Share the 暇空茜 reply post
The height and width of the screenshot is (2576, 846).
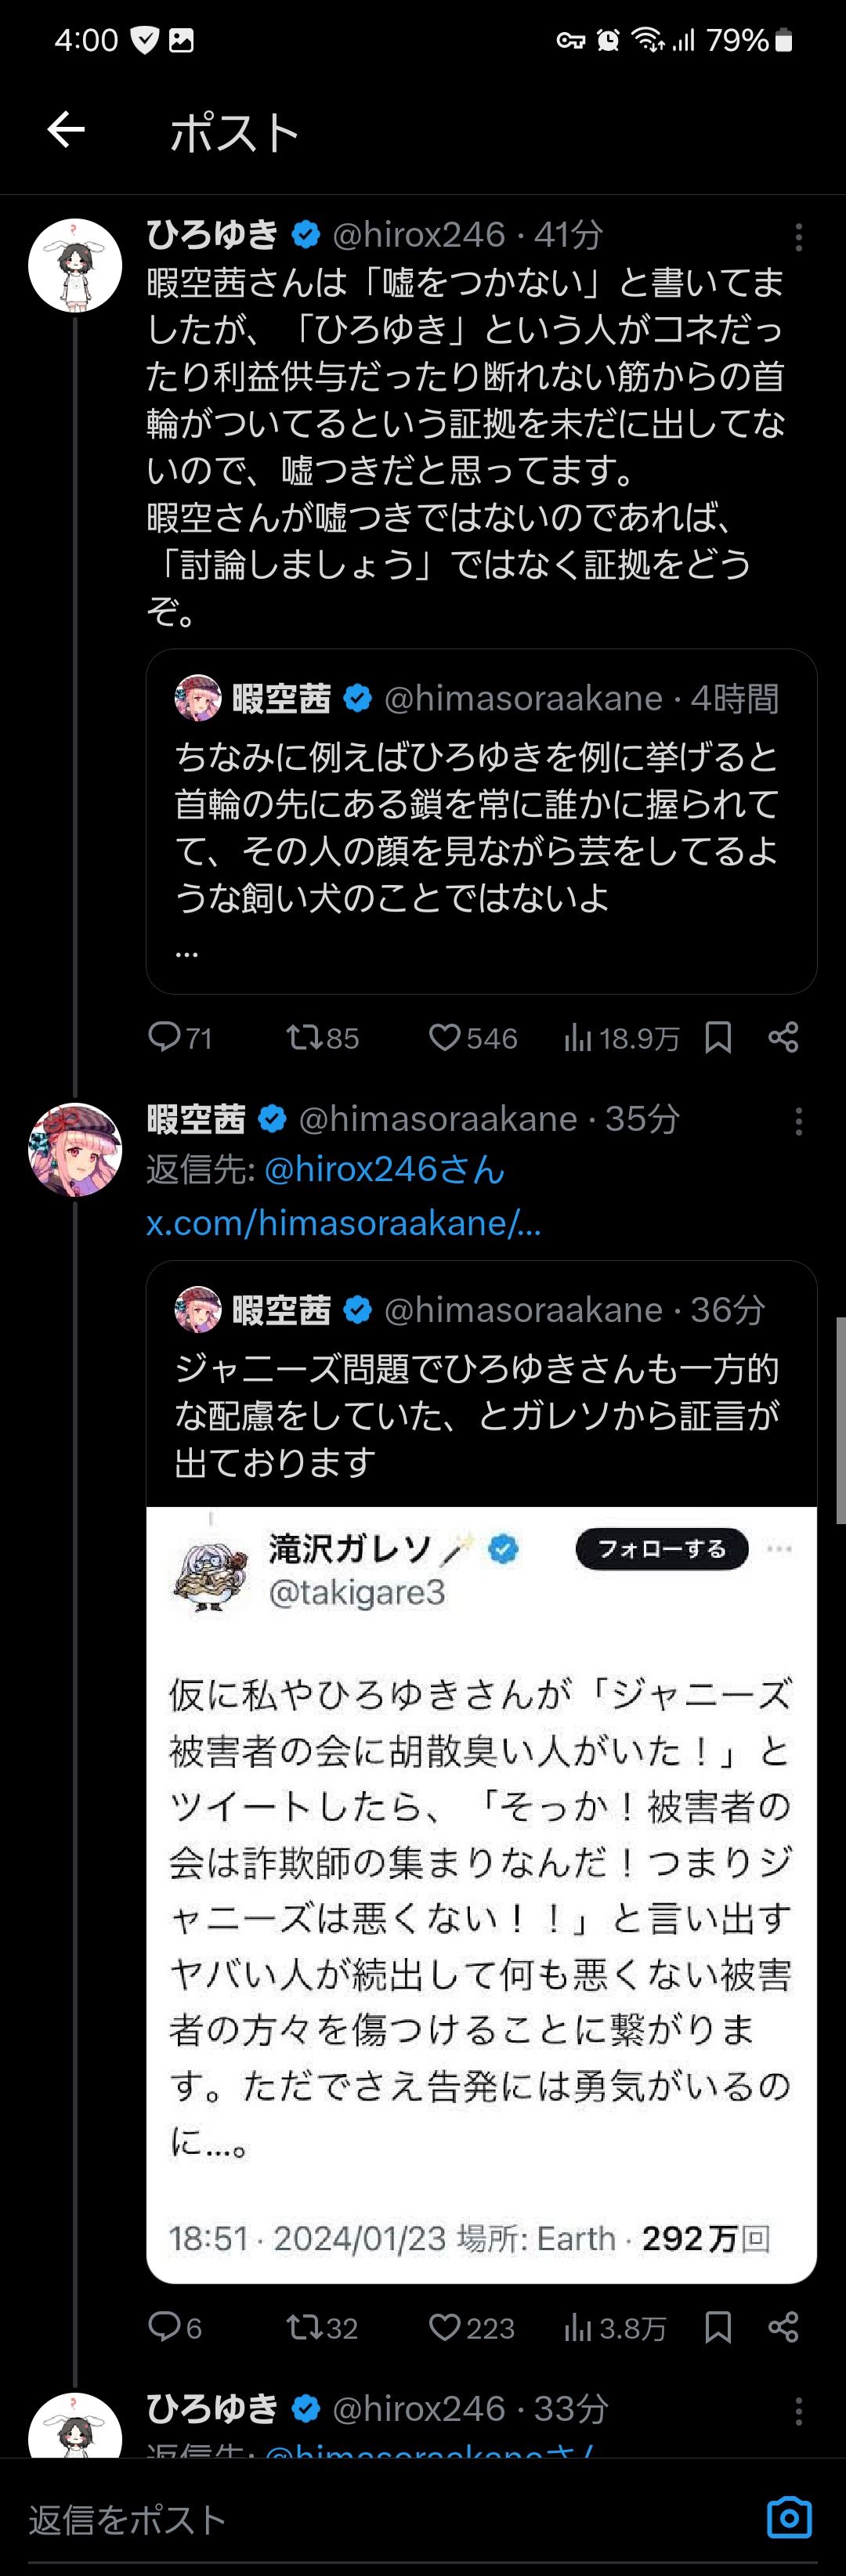click(783, 2327)
